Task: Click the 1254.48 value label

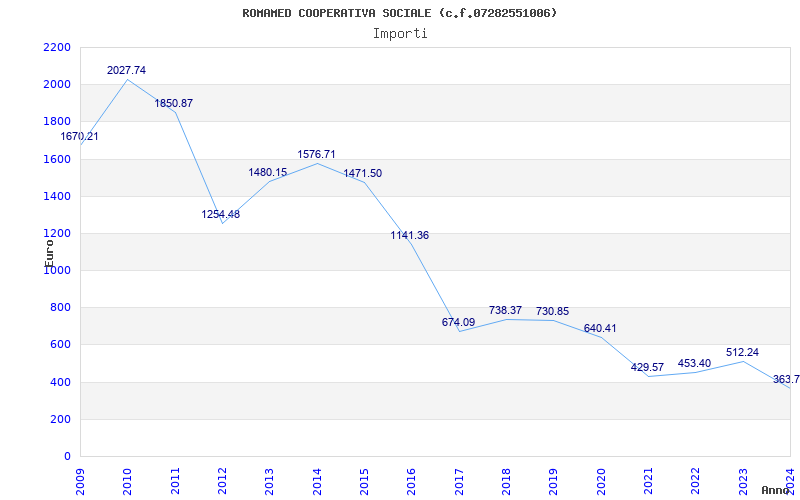Action: pyautogui.click(x=220, y=214)
